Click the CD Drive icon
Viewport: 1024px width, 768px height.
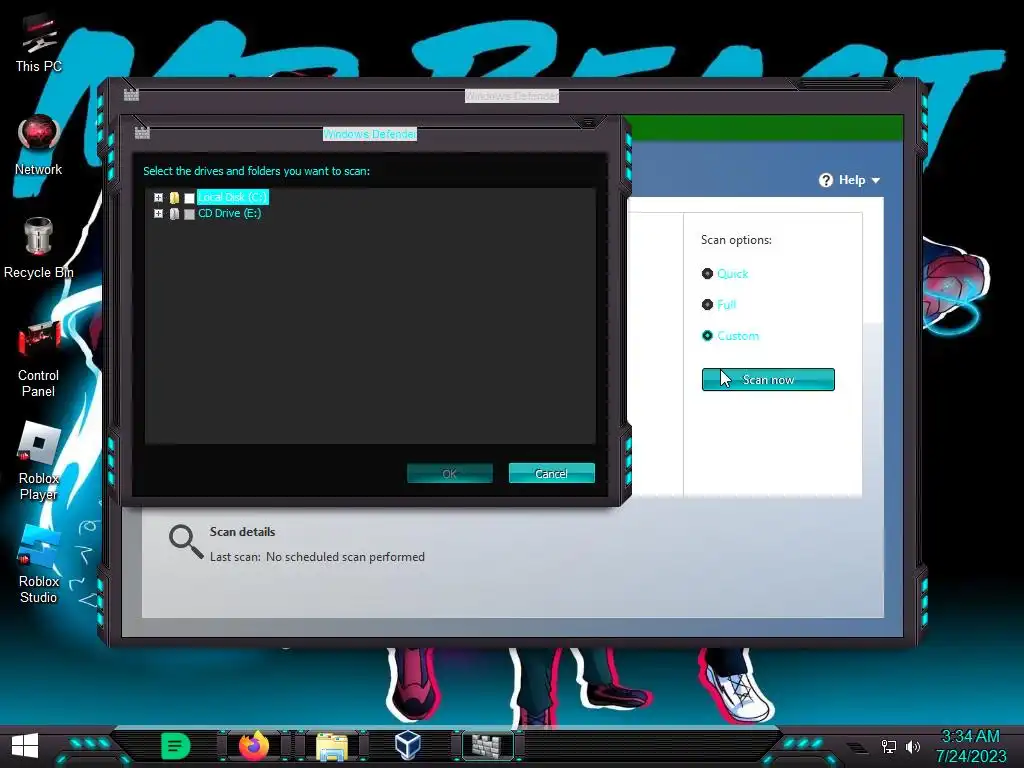[174, 214]
